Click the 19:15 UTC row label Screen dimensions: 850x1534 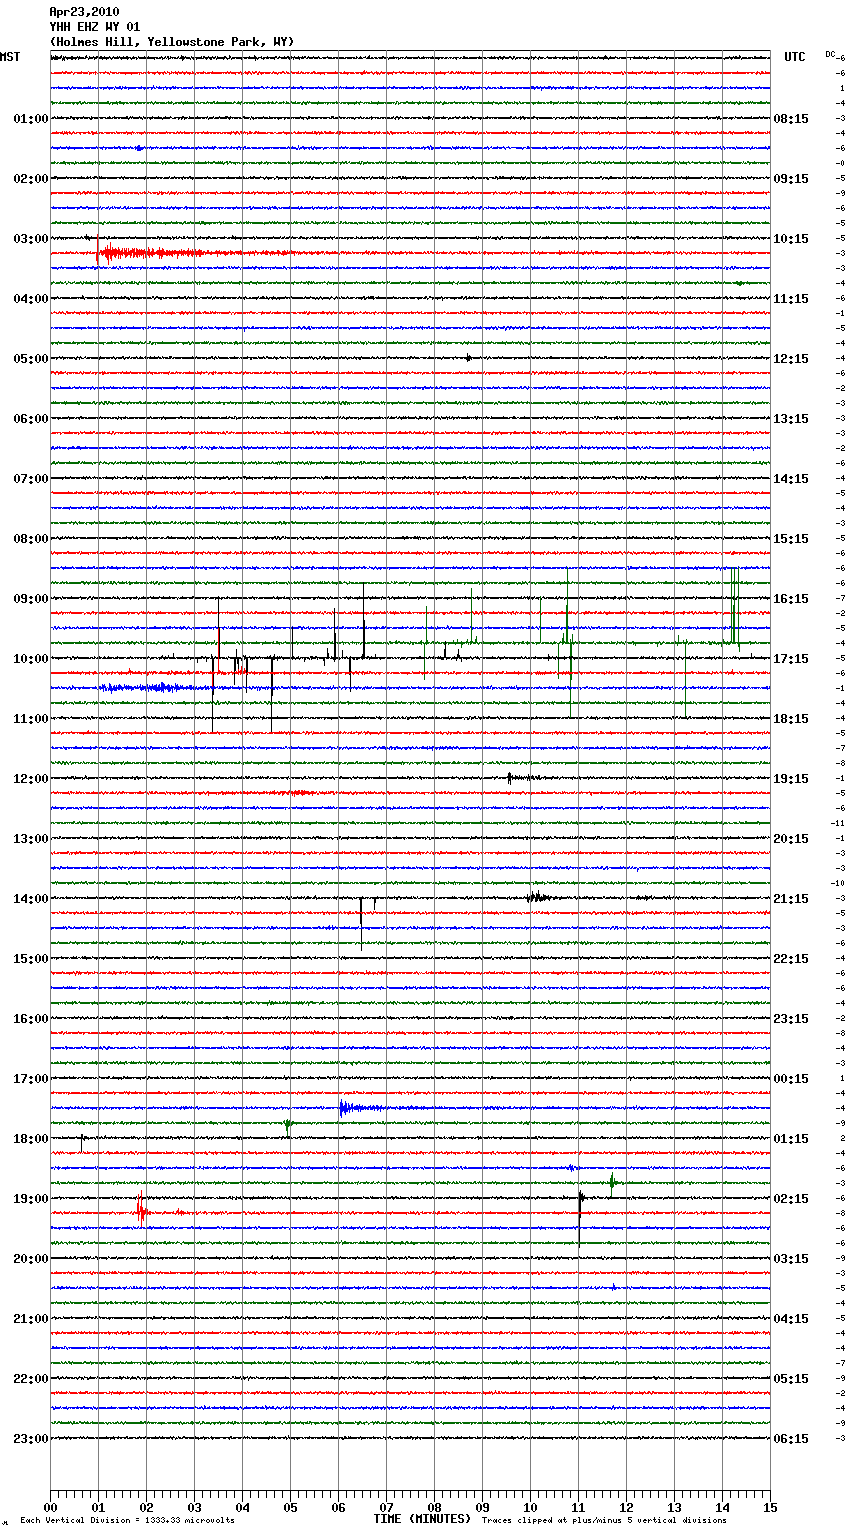(x=791, y=779)
